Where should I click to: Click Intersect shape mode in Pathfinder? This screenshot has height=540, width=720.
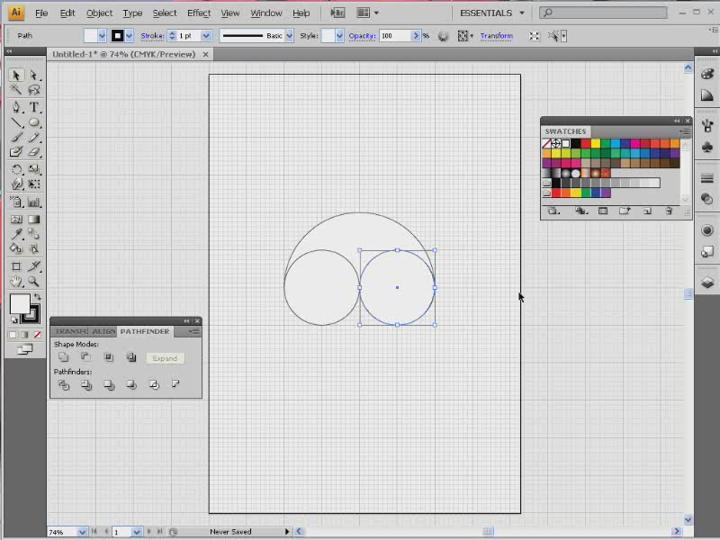(108, 357)
